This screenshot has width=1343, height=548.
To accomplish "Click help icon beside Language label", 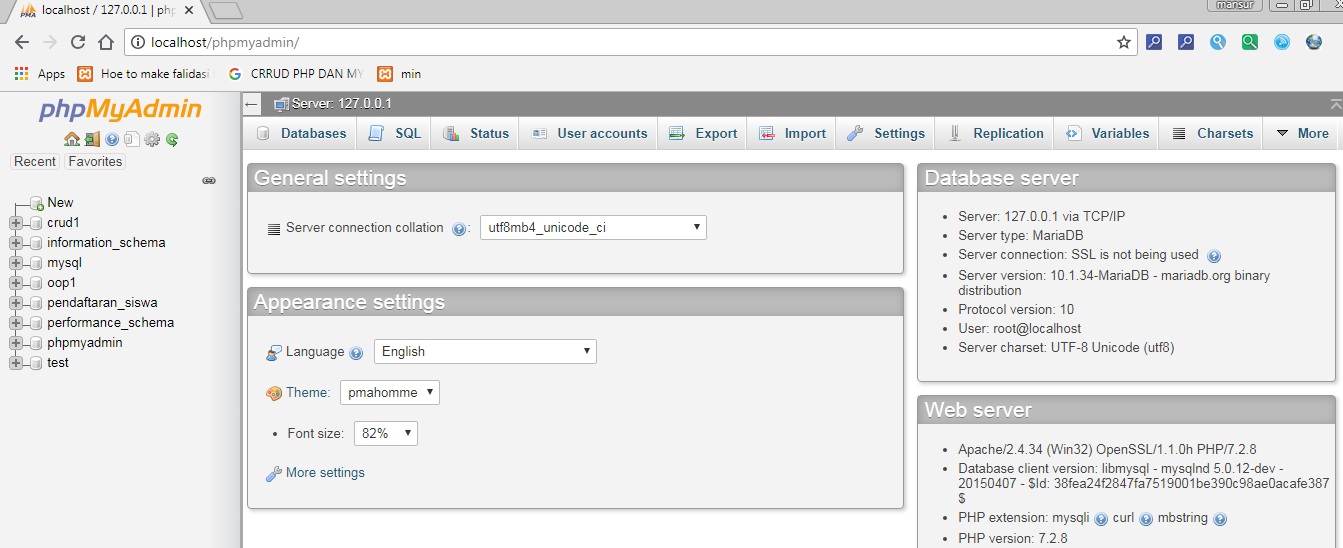I will pyautogui.click(x=356, y=353).
